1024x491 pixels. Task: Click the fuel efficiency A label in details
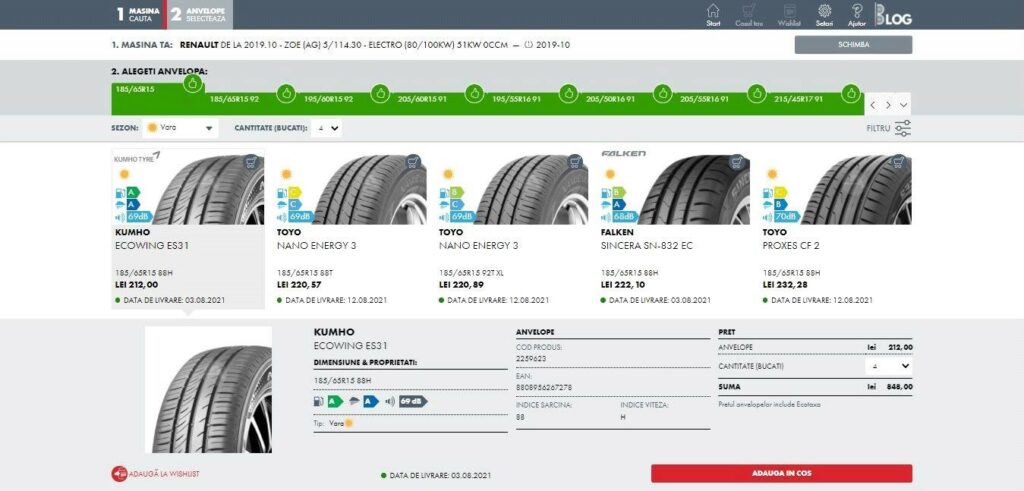pos(335,402)
